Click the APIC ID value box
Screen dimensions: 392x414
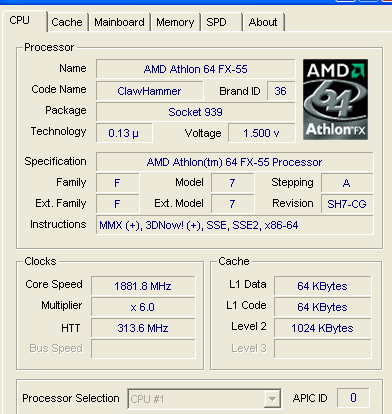353,398
